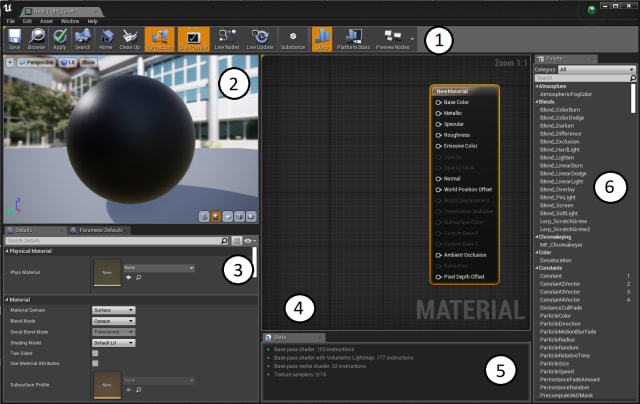640x404 pixels.
Task: Open toolbar overflow arrow next to Preview Nodes
Action: click(x=412, y=39)
